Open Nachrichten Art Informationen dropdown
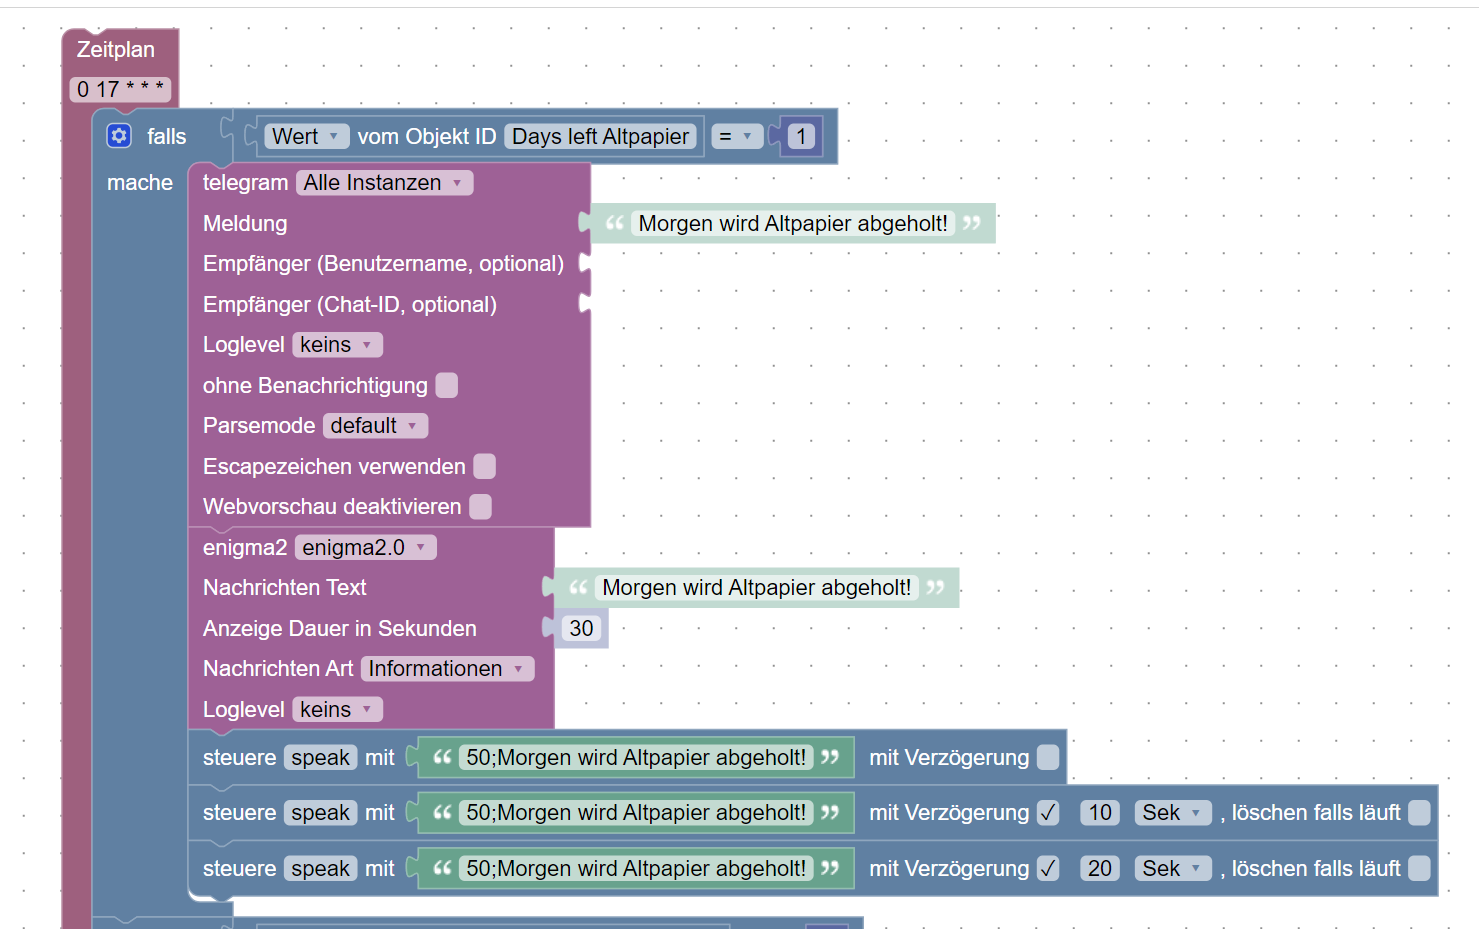1479x929 pixels. point(447,669)
